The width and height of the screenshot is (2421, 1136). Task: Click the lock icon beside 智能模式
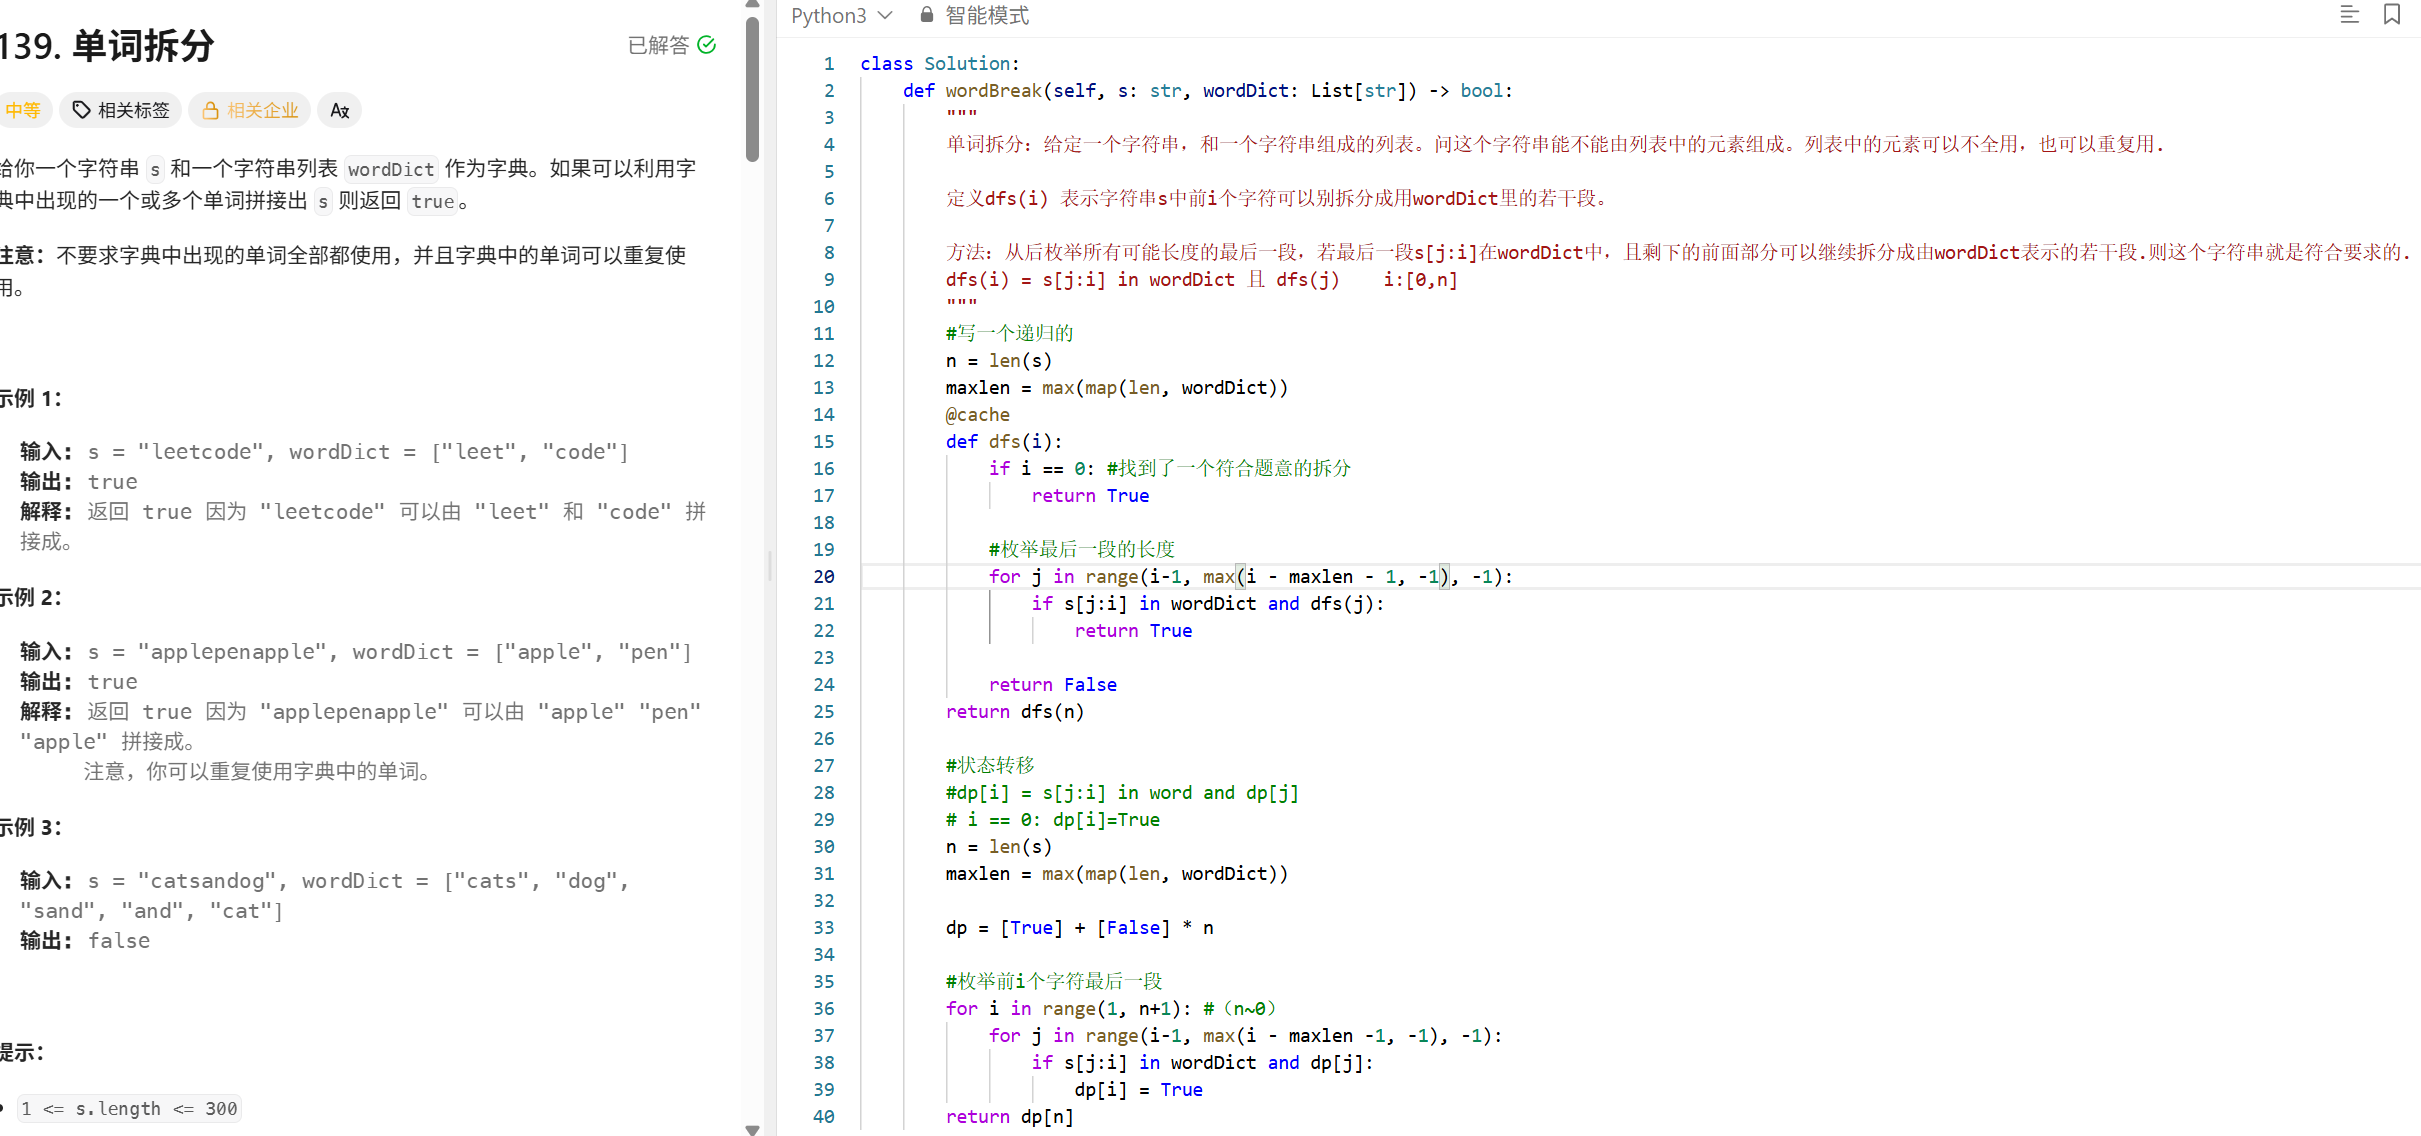point(927,15)
